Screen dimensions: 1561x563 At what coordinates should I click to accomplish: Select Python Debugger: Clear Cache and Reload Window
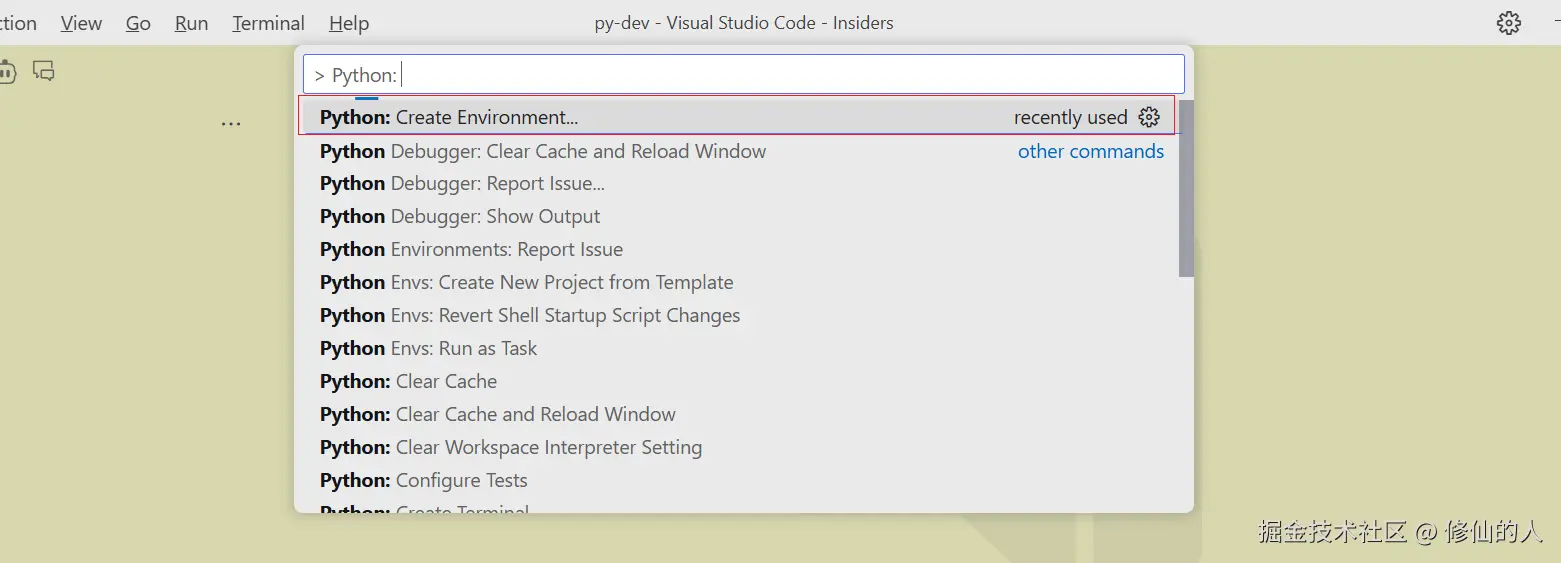[x=543, y=151]
